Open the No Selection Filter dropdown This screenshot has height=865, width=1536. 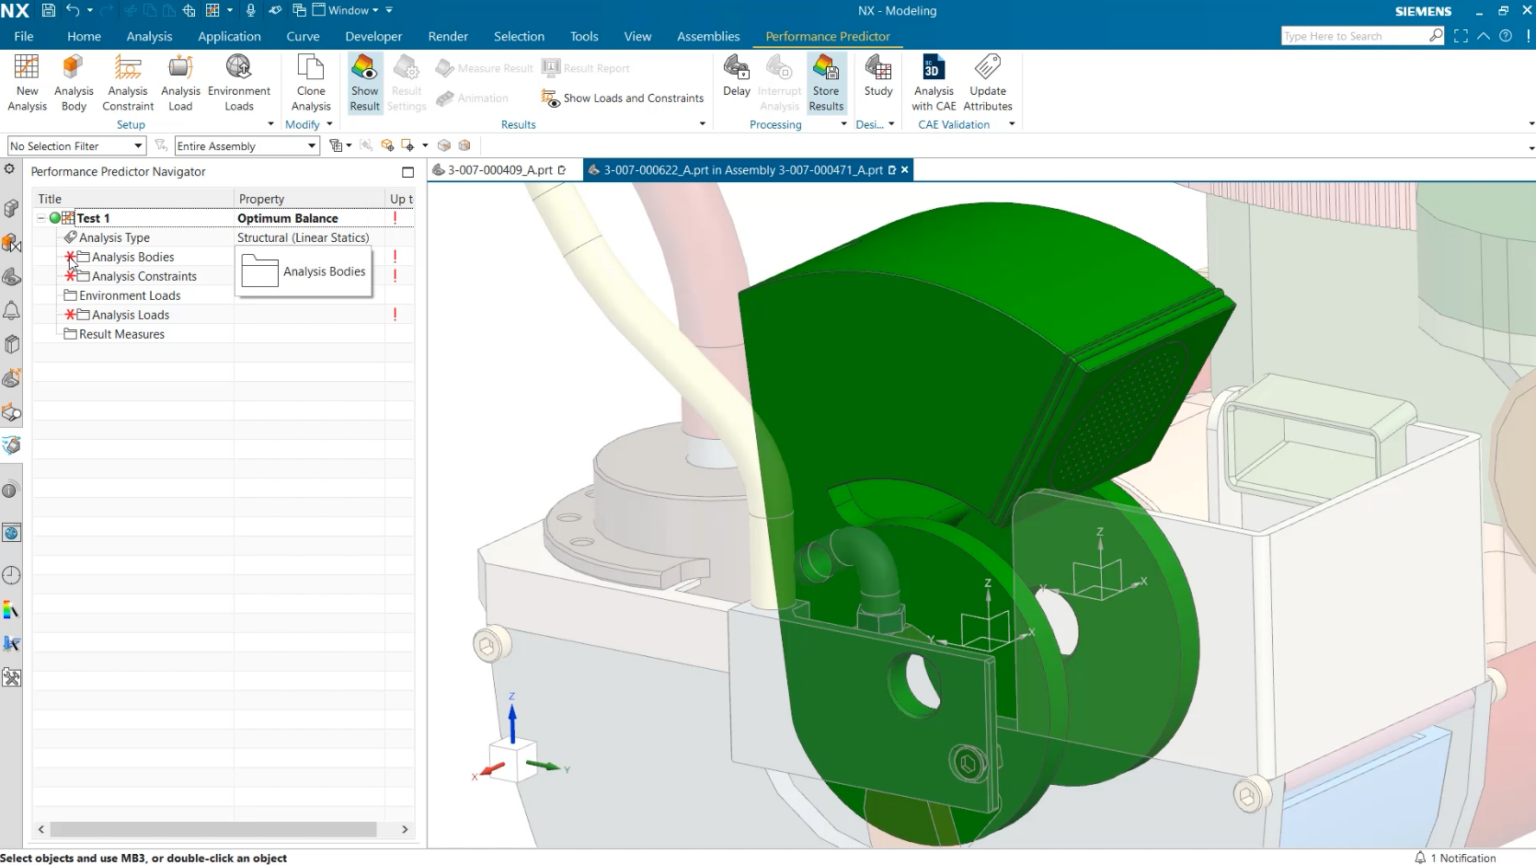tap(76, 146)
